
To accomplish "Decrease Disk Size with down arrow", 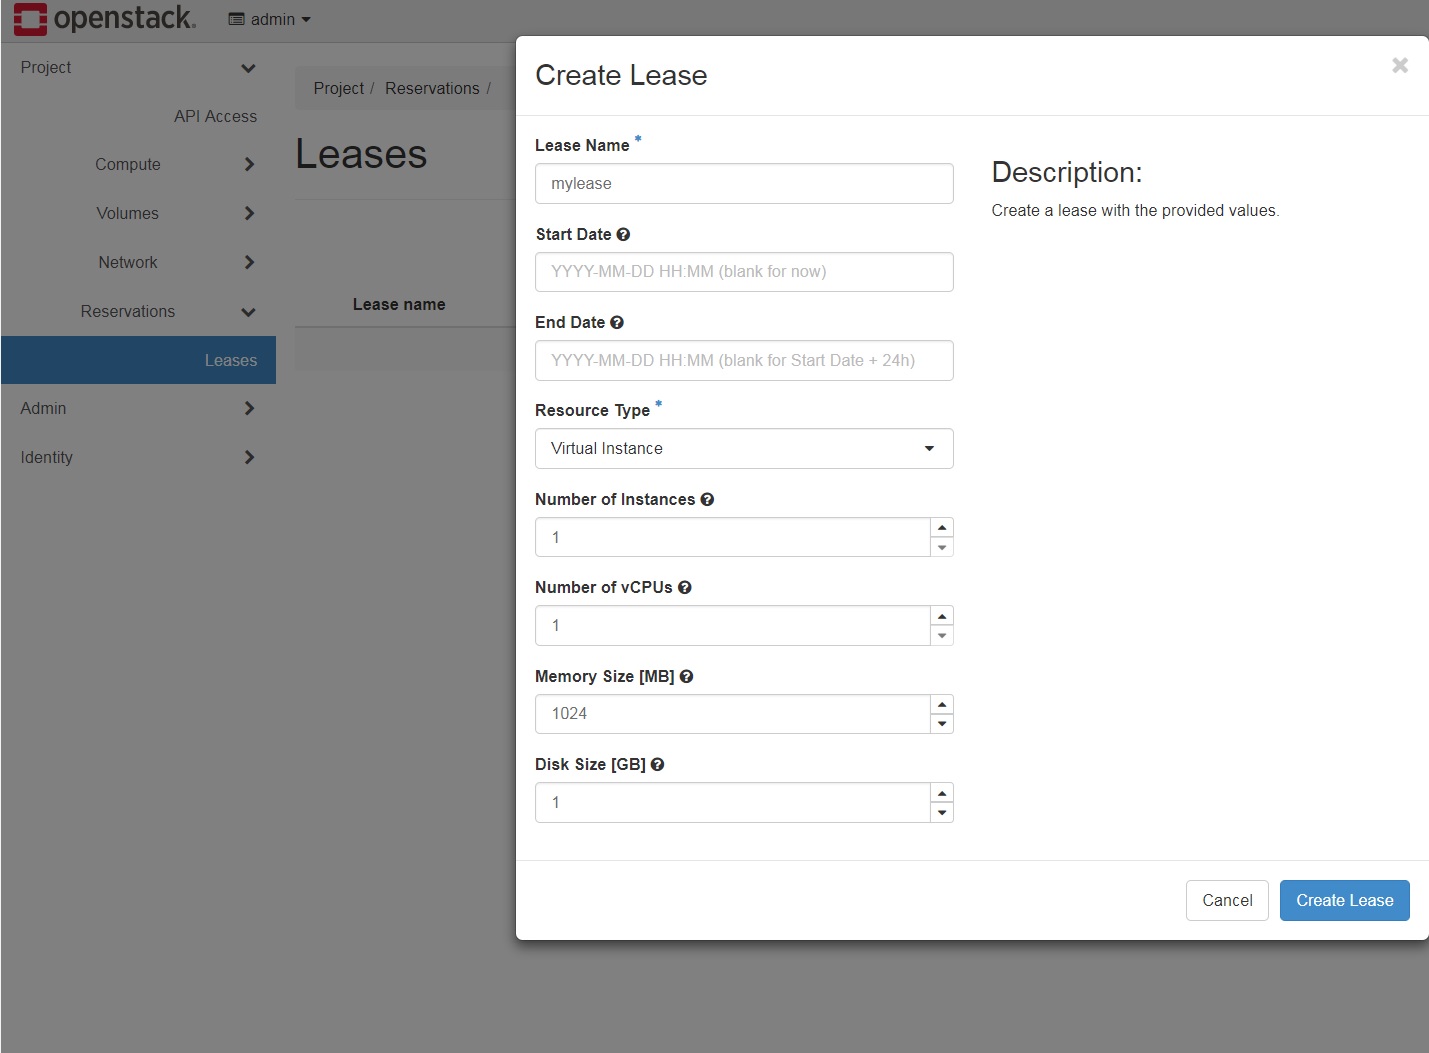I will [942, 813].
